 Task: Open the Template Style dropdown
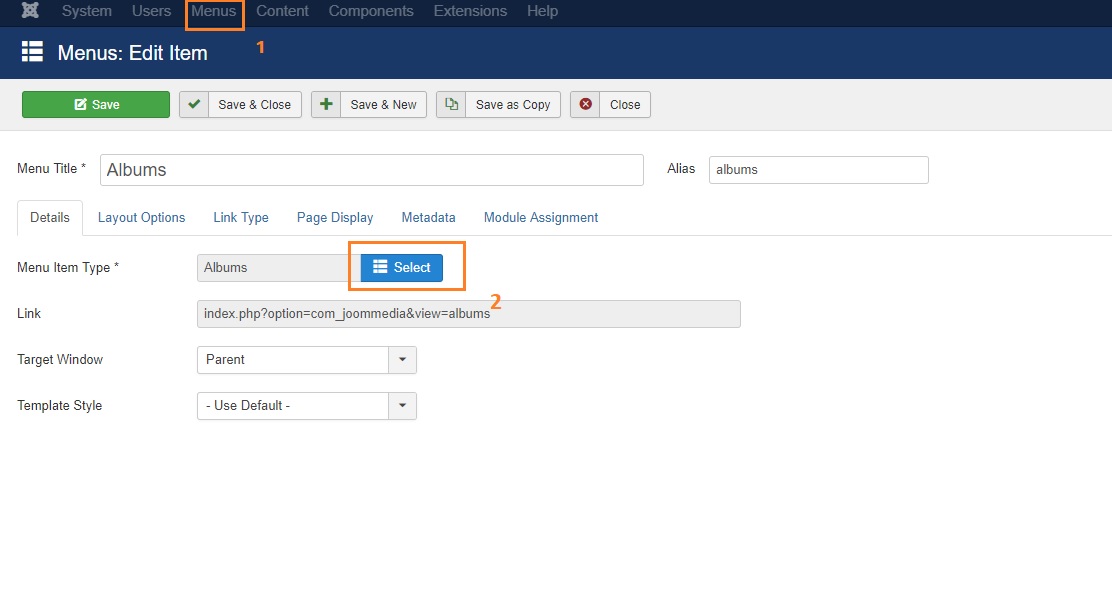tap(402, 405)
